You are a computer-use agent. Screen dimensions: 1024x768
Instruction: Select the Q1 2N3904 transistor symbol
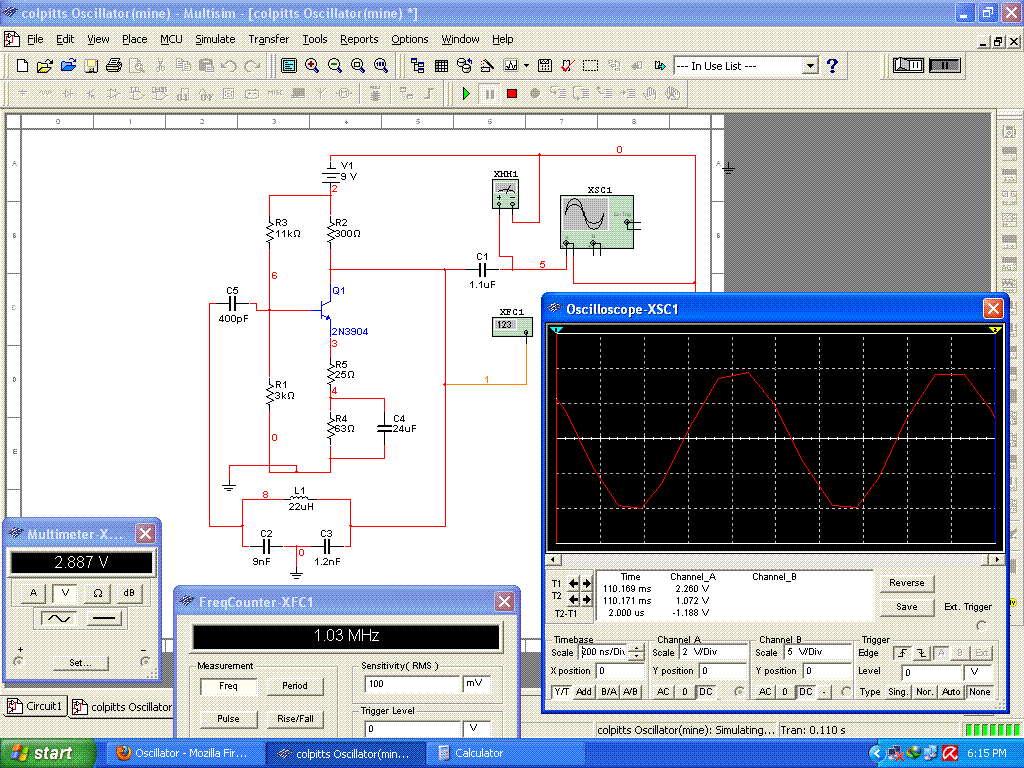(x=326, y=310)
